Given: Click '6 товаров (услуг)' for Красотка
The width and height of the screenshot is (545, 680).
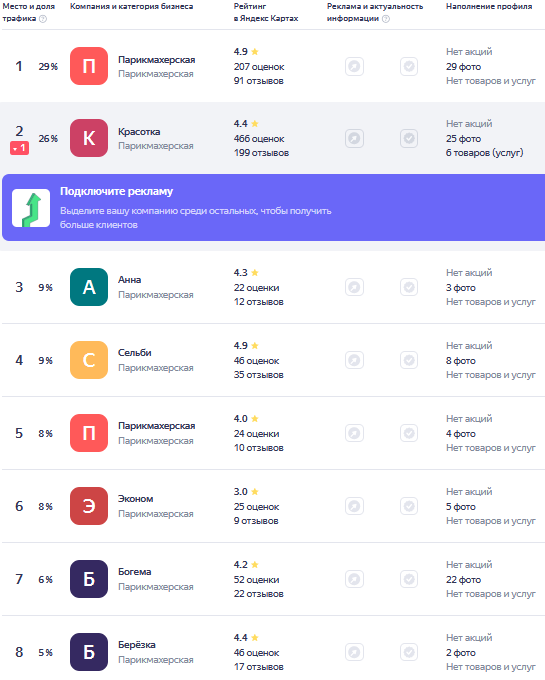Looking at the screenshot, I should pyautogui.click(x=484, y=153).
